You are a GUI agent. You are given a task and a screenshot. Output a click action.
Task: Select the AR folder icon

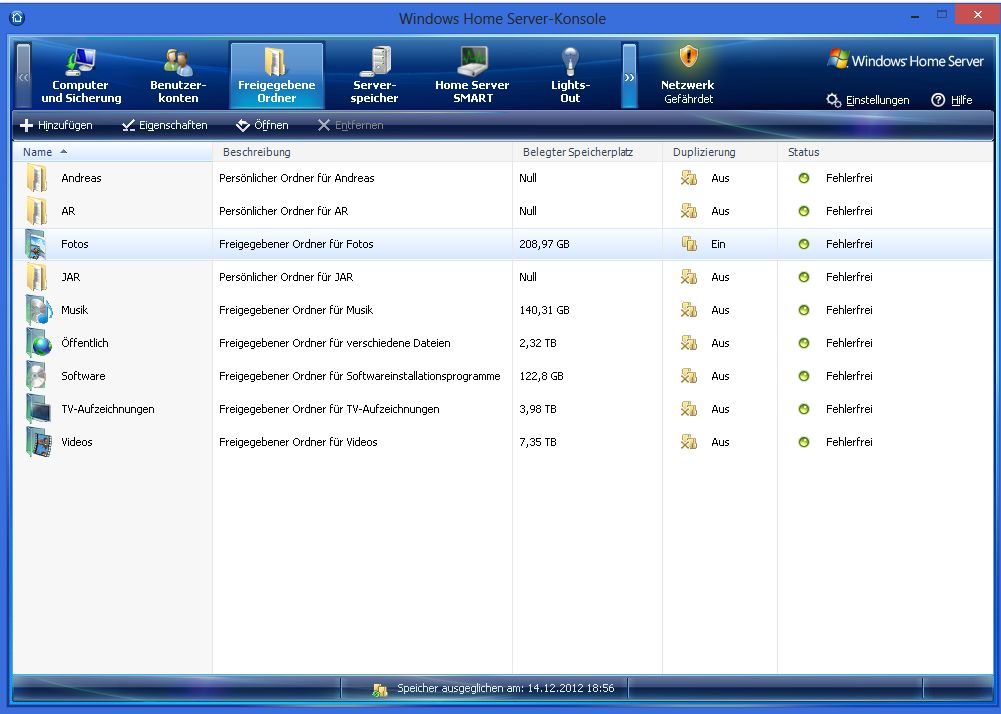37,211
